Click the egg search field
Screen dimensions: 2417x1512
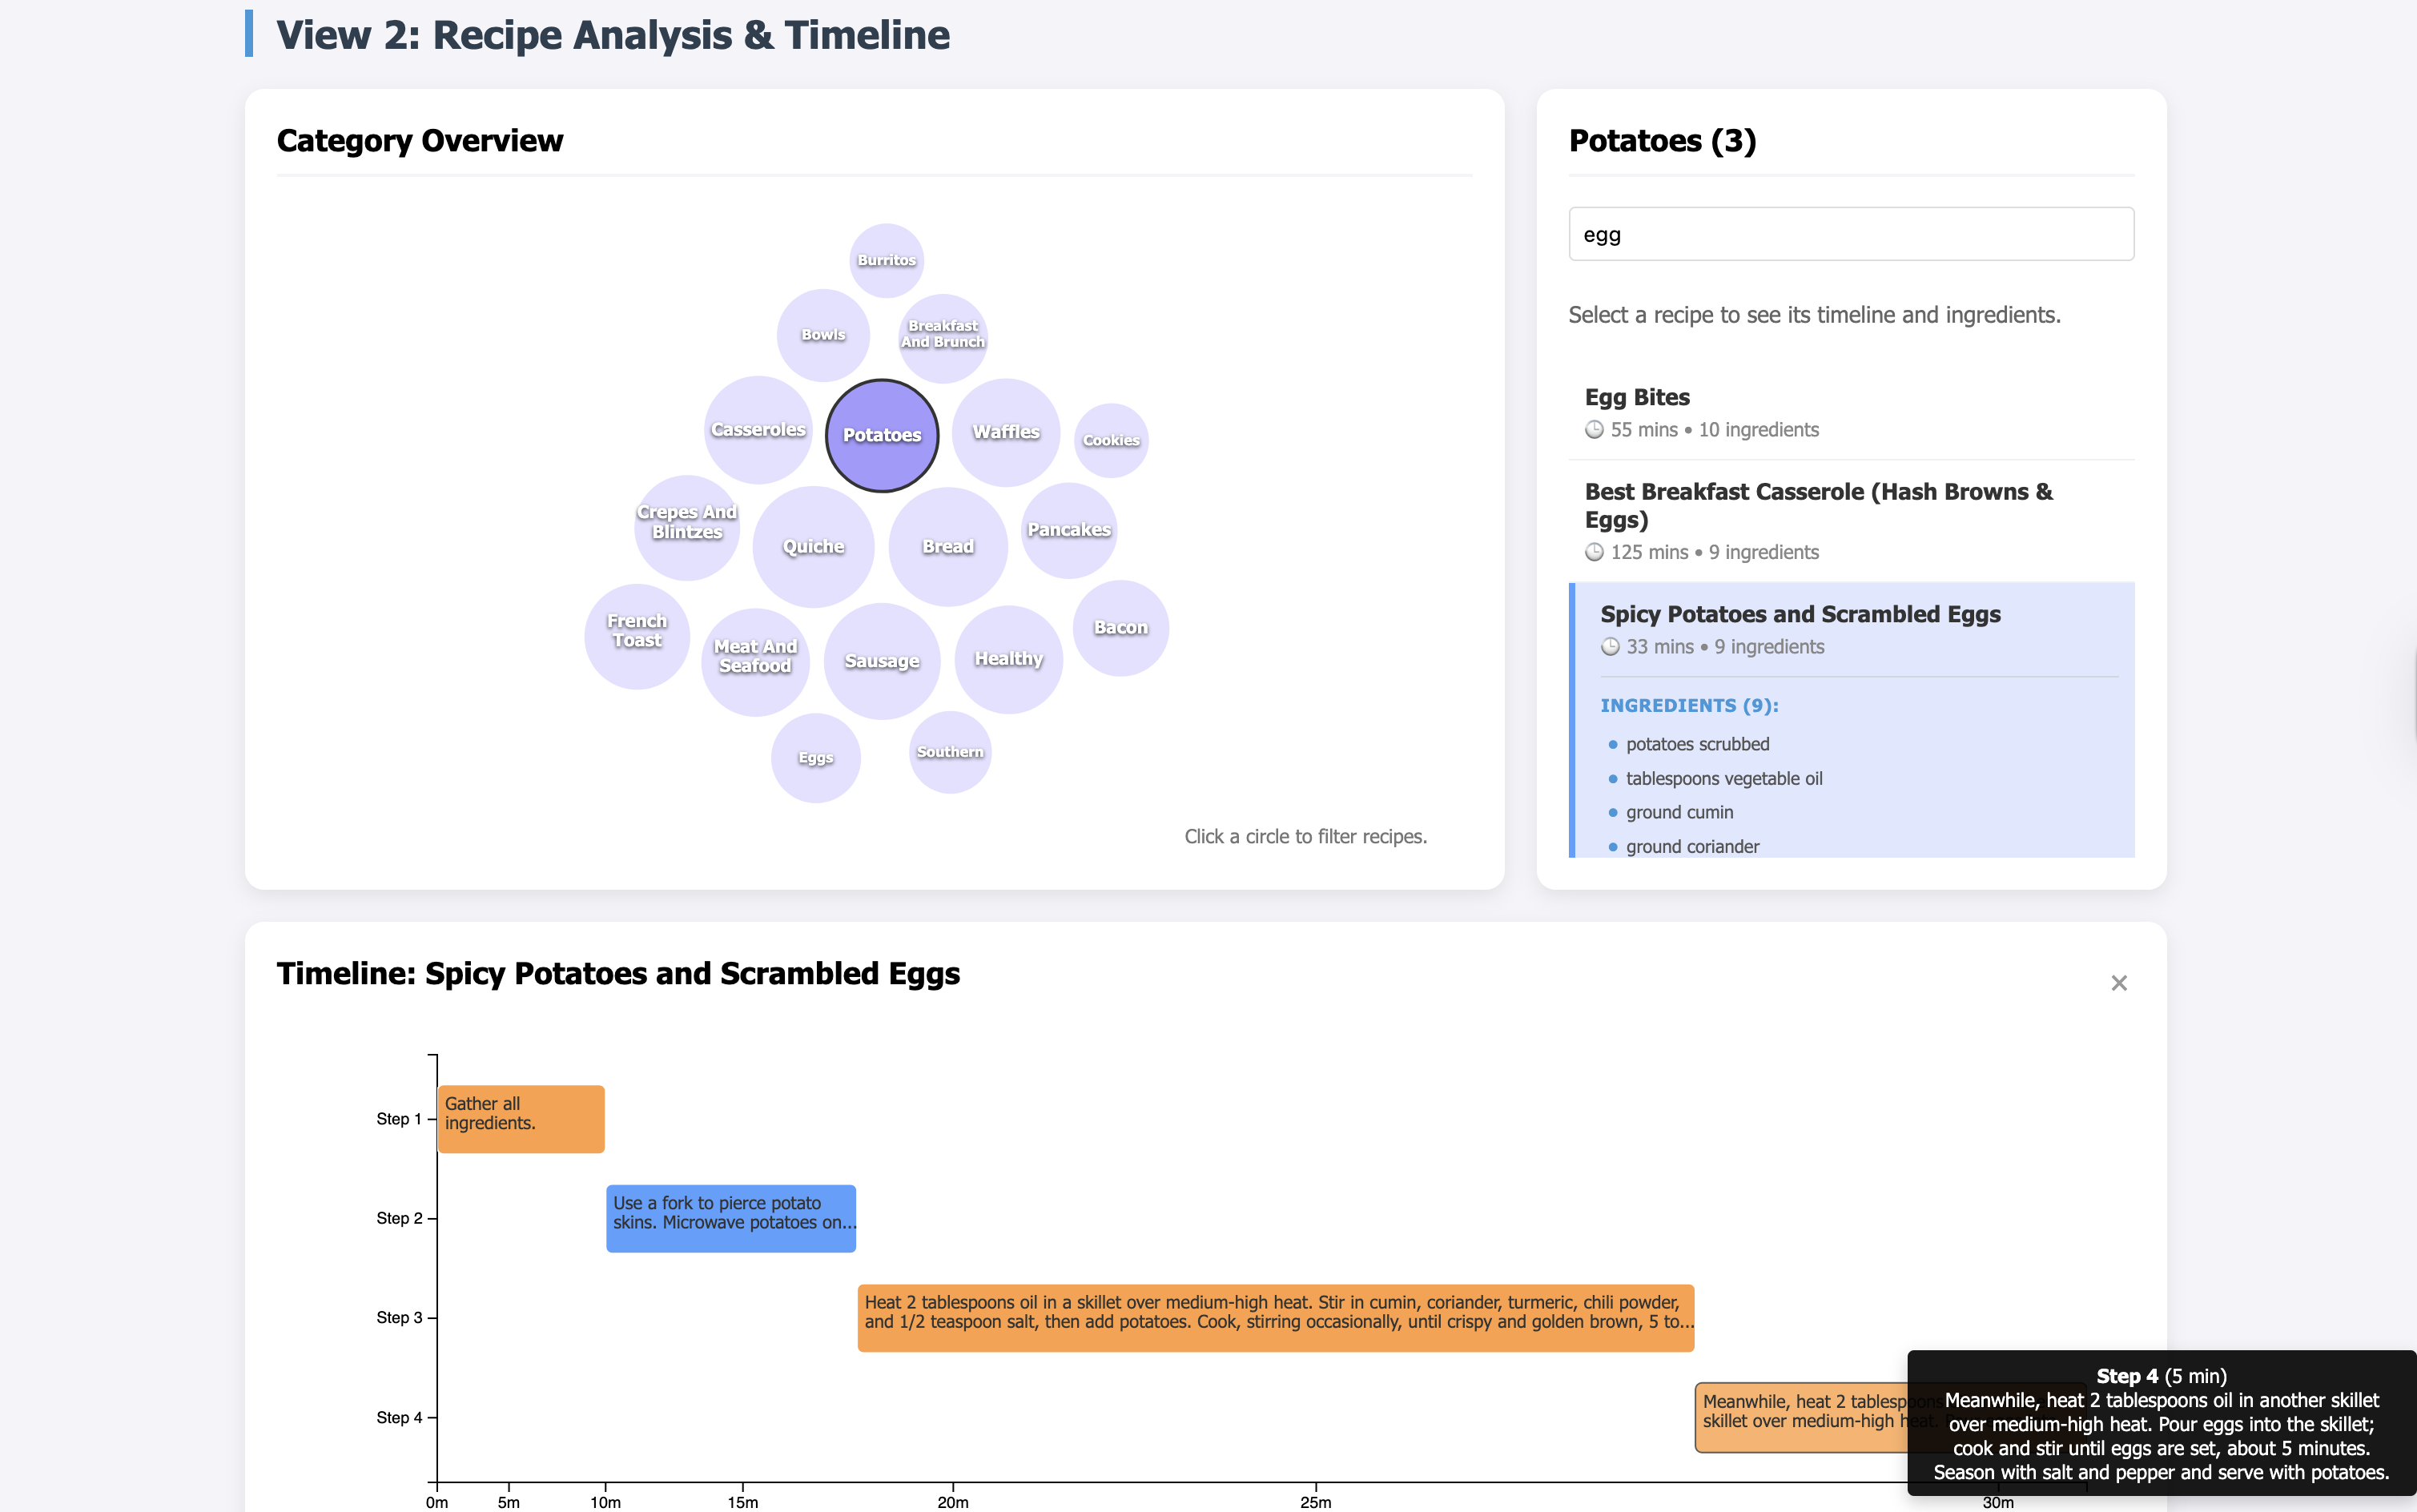point(1851,233)
